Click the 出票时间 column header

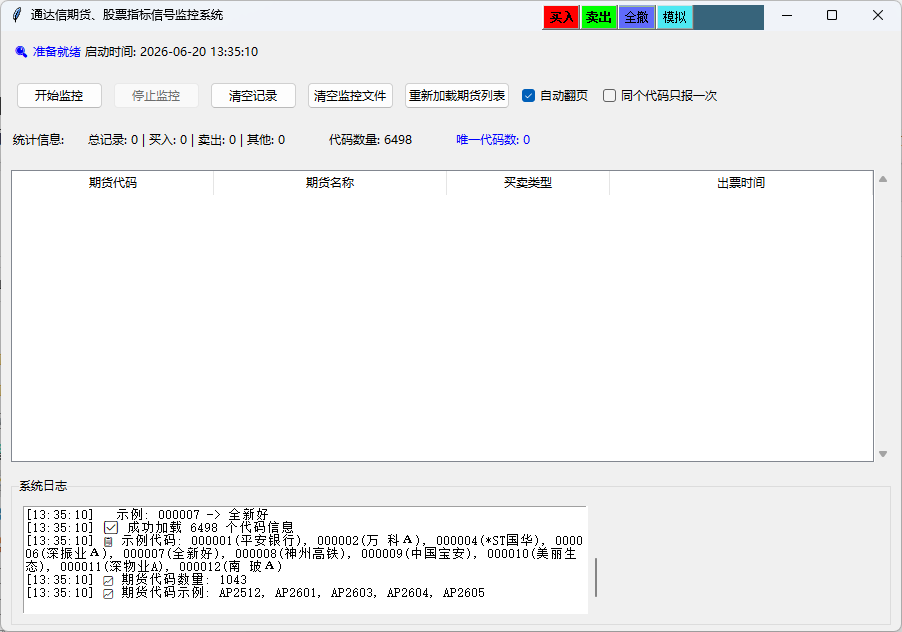point(741,183)
